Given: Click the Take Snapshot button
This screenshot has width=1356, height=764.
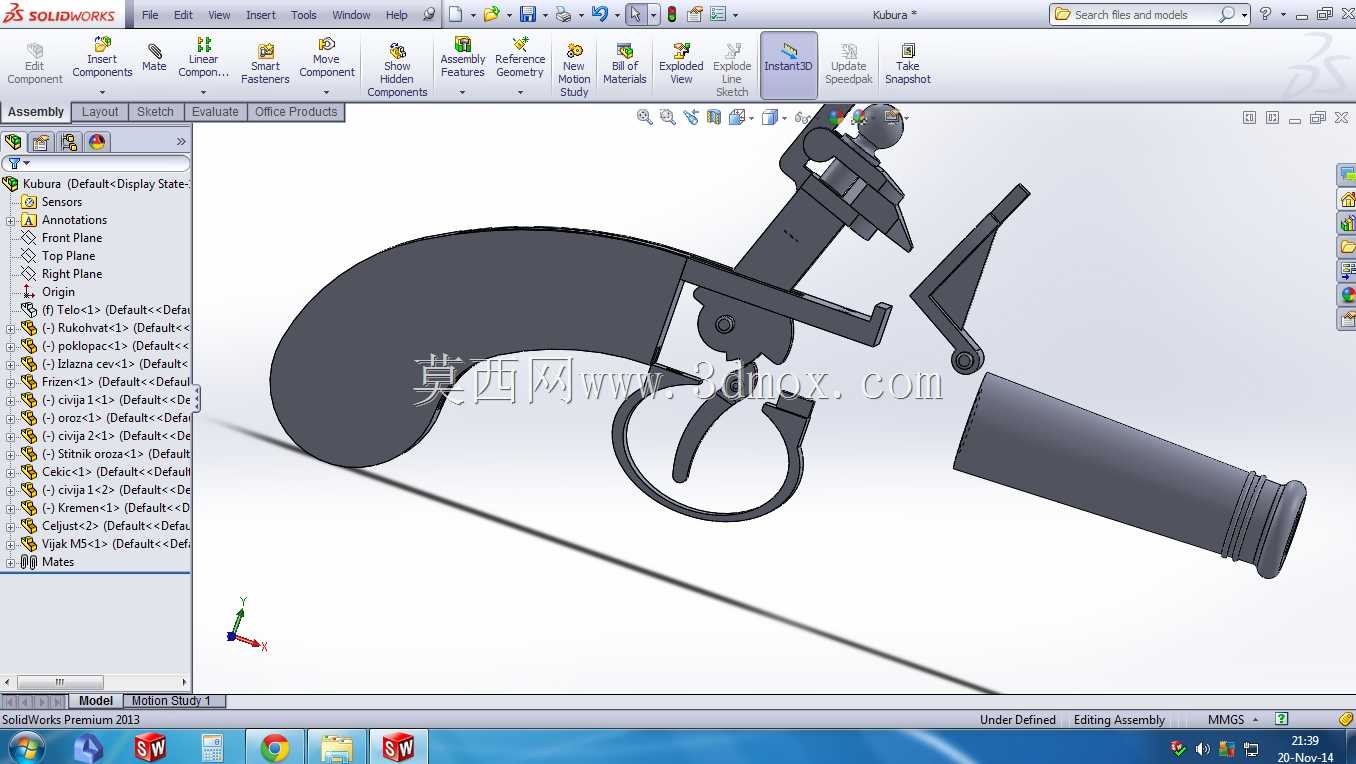Looking at the screenshot, I should tap(907, 62).
